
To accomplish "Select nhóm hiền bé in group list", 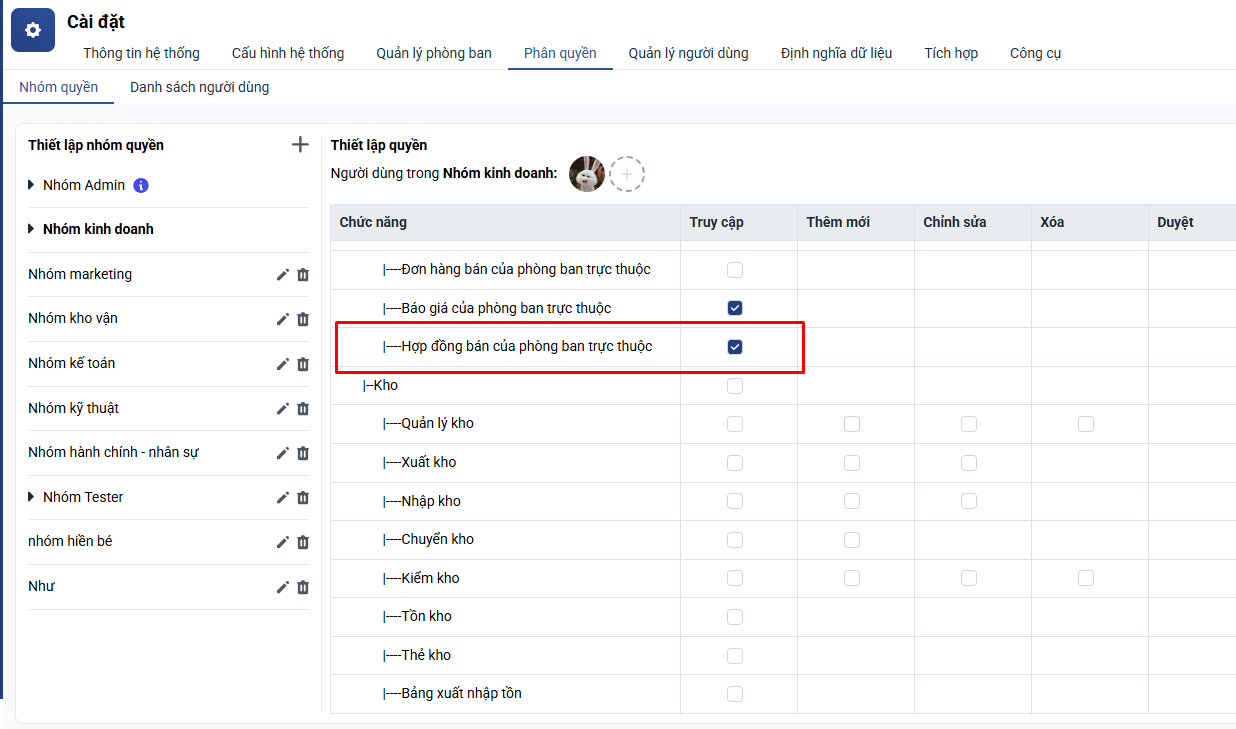I will pyautogui.click(x=70, y=541).
